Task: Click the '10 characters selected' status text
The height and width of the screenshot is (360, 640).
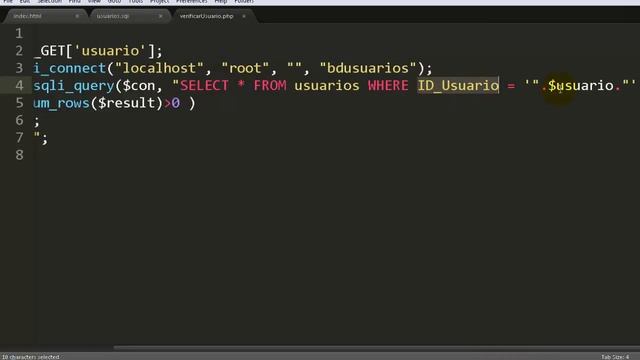Action: click(31, 357)
